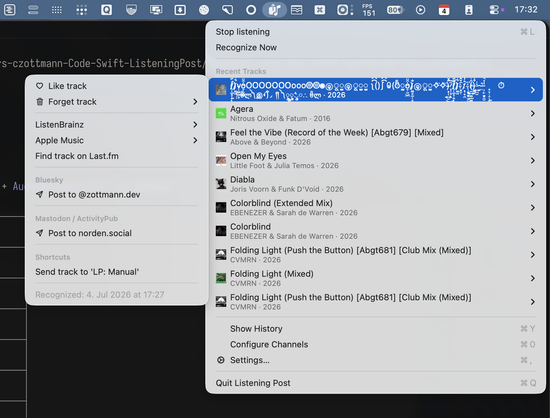The image size is (550, 418).
Task: Click Diabla album artwork thumbnail
Action: 221,184
